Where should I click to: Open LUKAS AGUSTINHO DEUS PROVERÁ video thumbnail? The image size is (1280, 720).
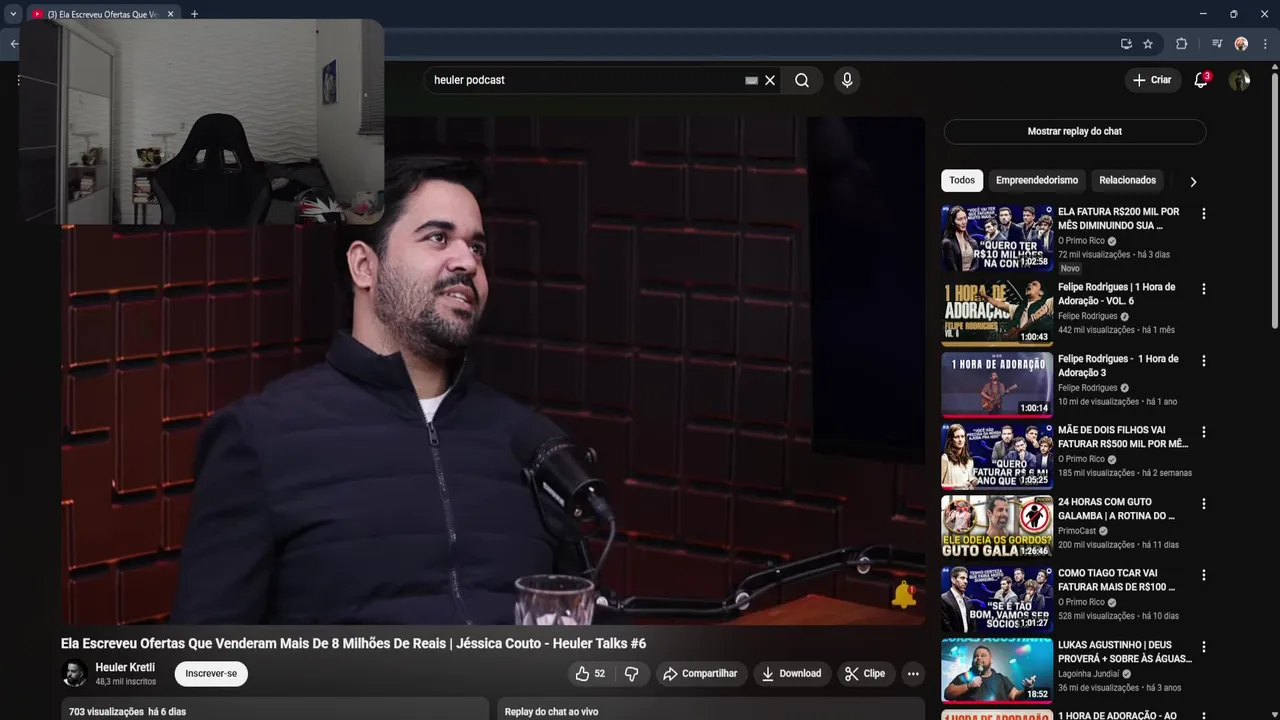pos(997,671)
